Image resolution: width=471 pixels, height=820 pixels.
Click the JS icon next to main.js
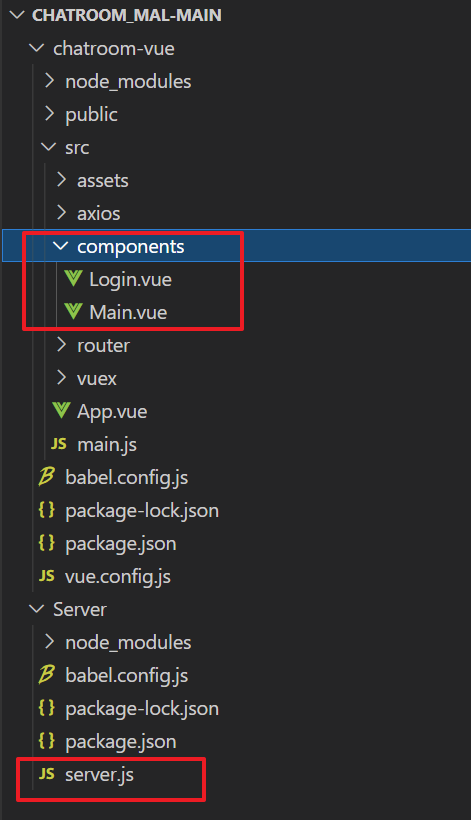(x=59, y=444)
